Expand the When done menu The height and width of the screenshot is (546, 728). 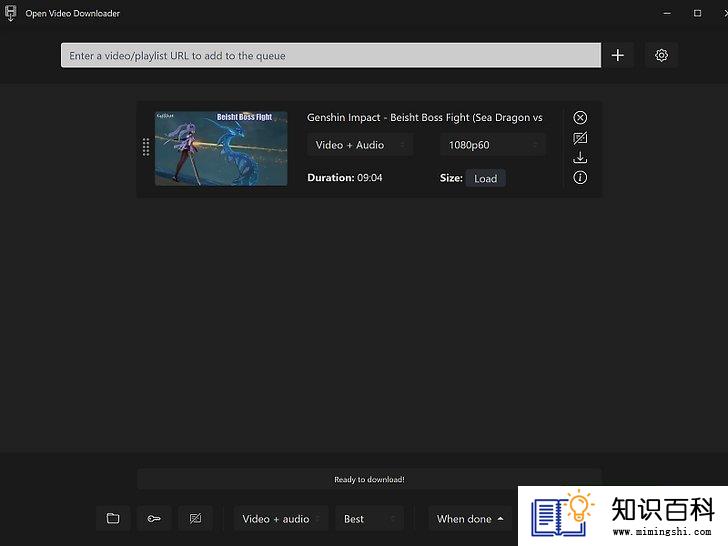click(x=470, y=519)
